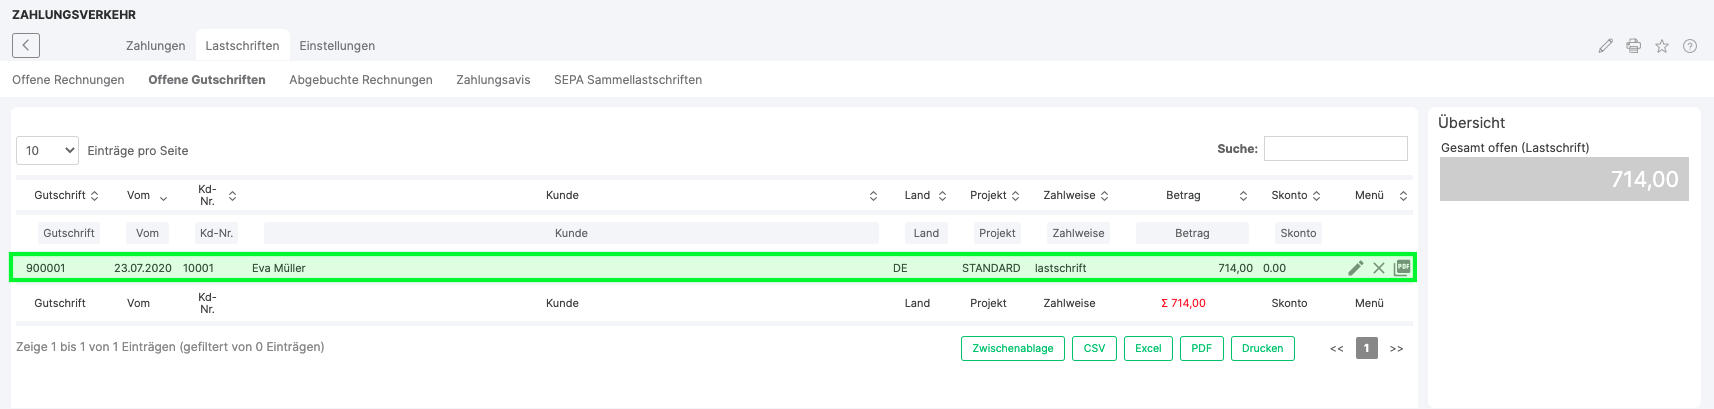This screenshot has height=409, width=1714.
Task: Sort table by Gutschrift column
Action: click(66, 195)
